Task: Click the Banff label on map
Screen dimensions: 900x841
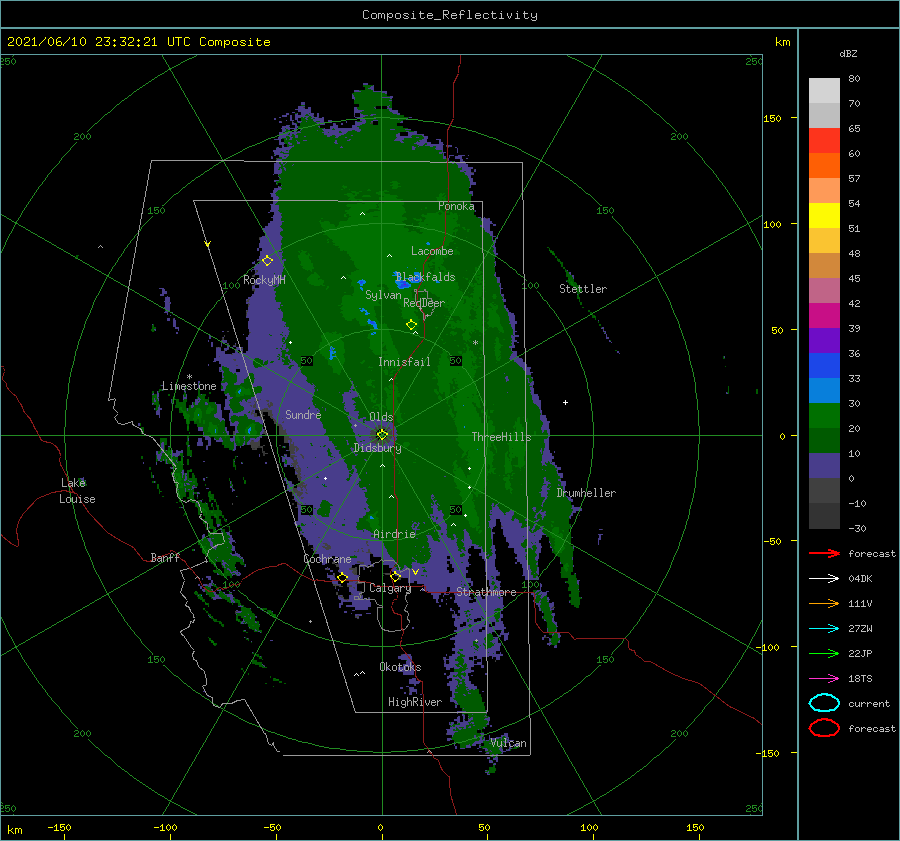Action: point(165,557)
